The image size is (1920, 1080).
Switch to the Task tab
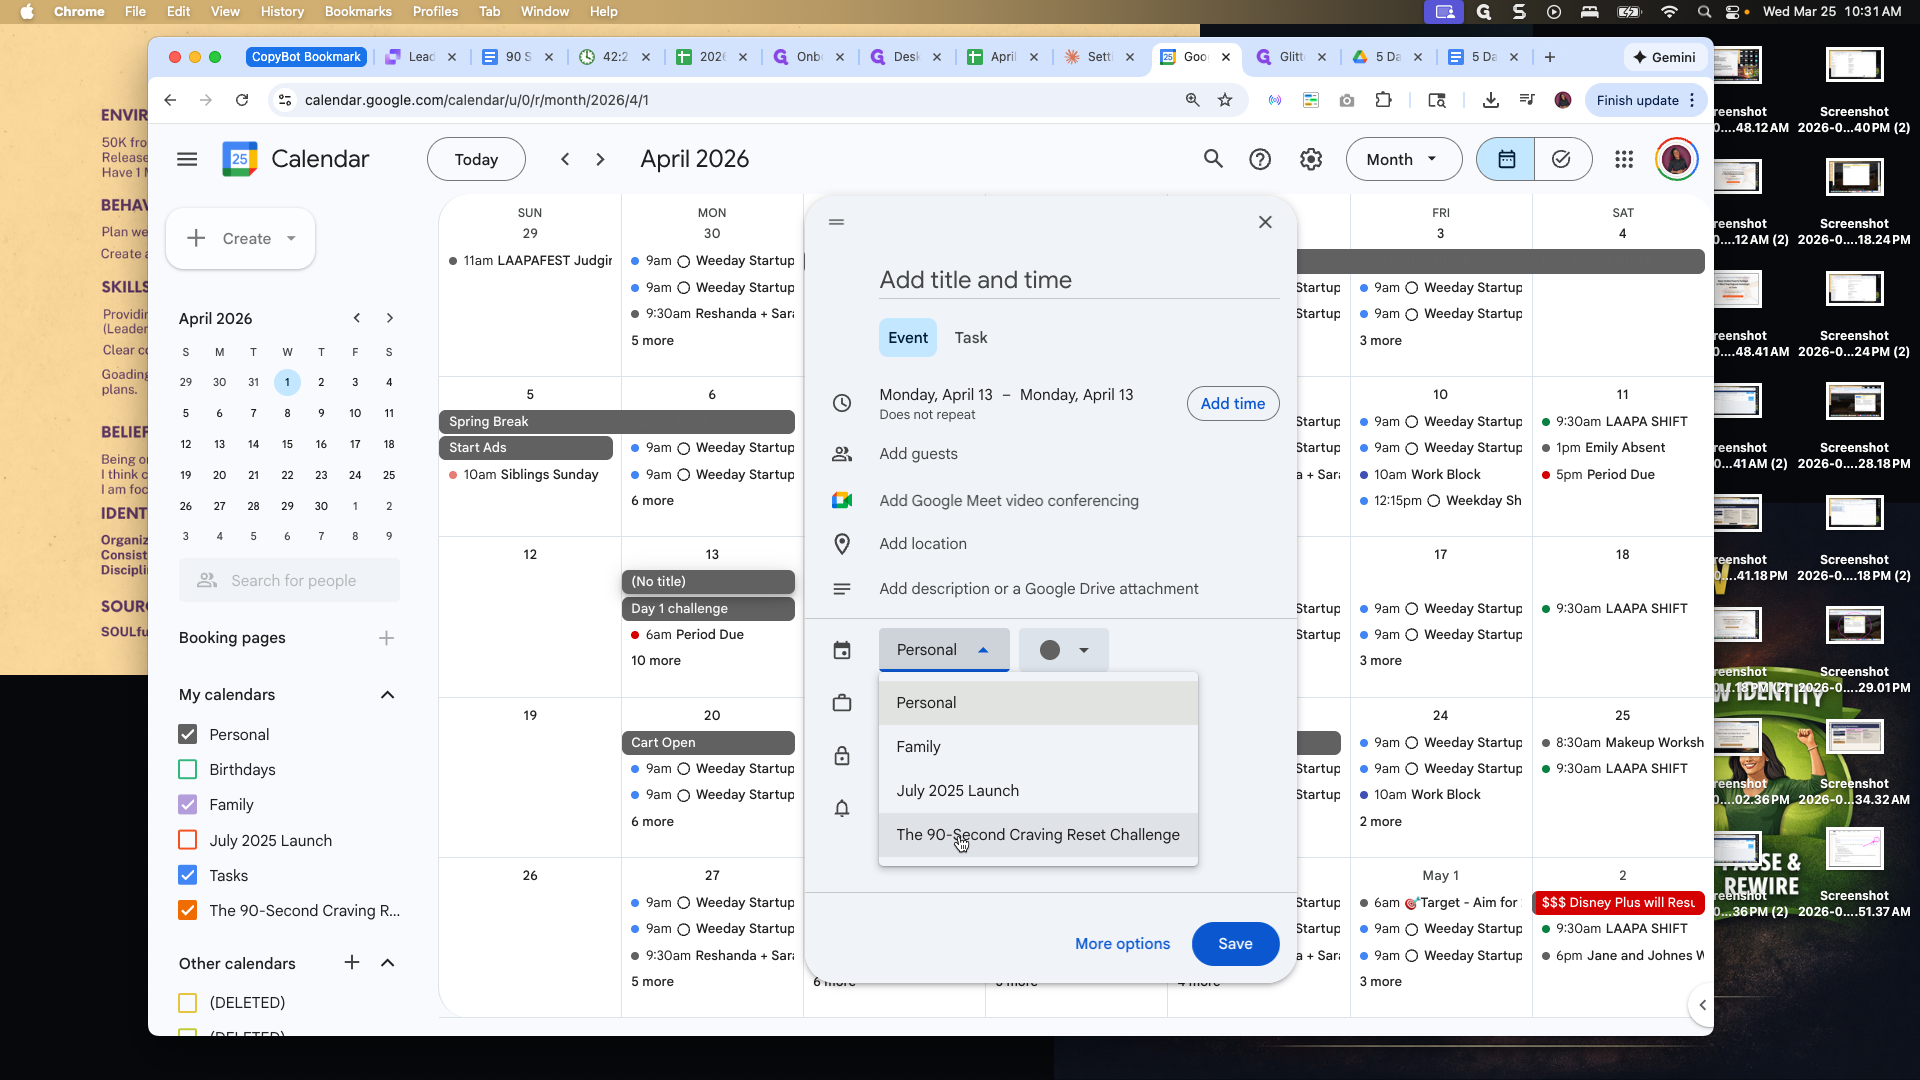(x=970, y=338)
